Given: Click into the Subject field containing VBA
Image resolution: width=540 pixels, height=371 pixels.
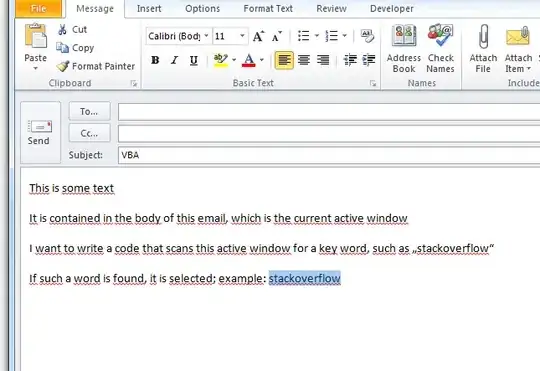Looking at the screenshot, I should coord(329,155).
